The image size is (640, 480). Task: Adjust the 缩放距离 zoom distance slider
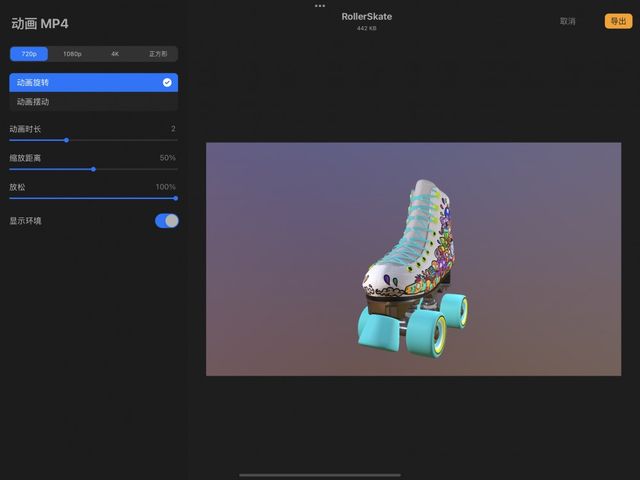coord(93,169)
